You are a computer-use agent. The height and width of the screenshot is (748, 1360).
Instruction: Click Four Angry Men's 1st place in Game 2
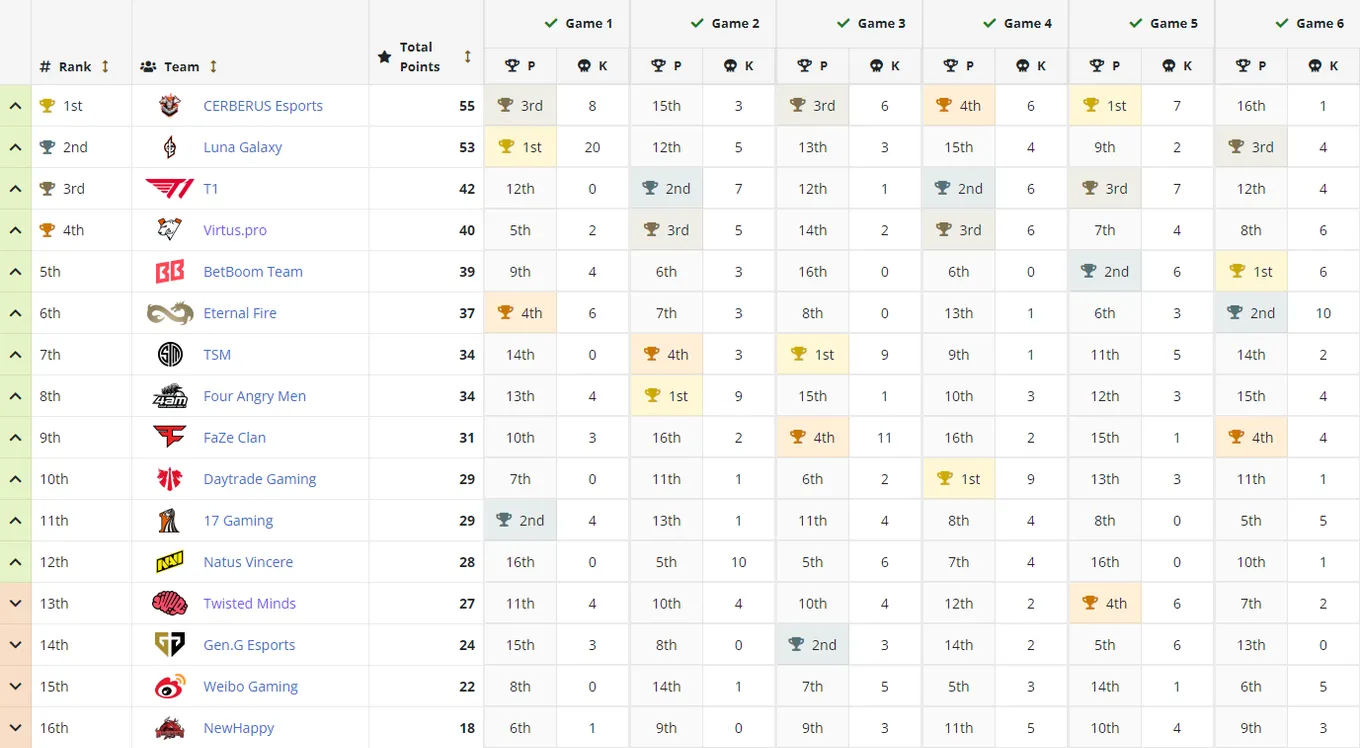pyautogui.click(x=667, y=396)
